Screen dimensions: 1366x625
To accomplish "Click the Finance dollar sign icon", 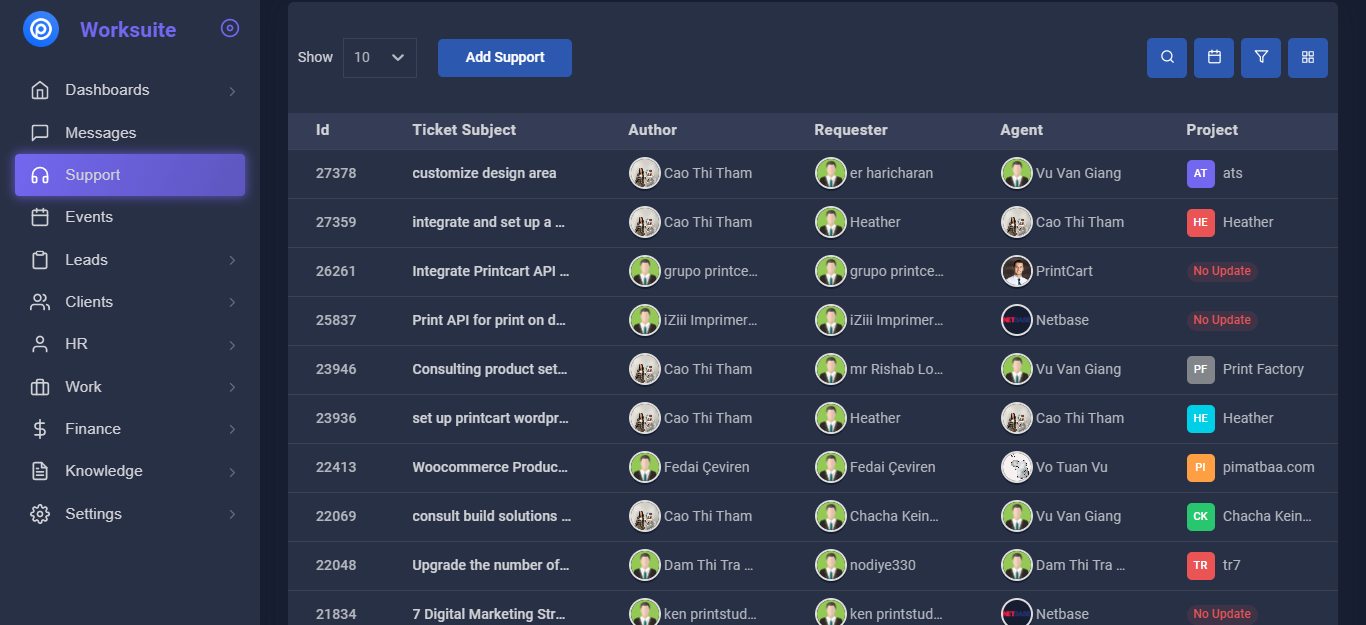I will click(40, 429).
